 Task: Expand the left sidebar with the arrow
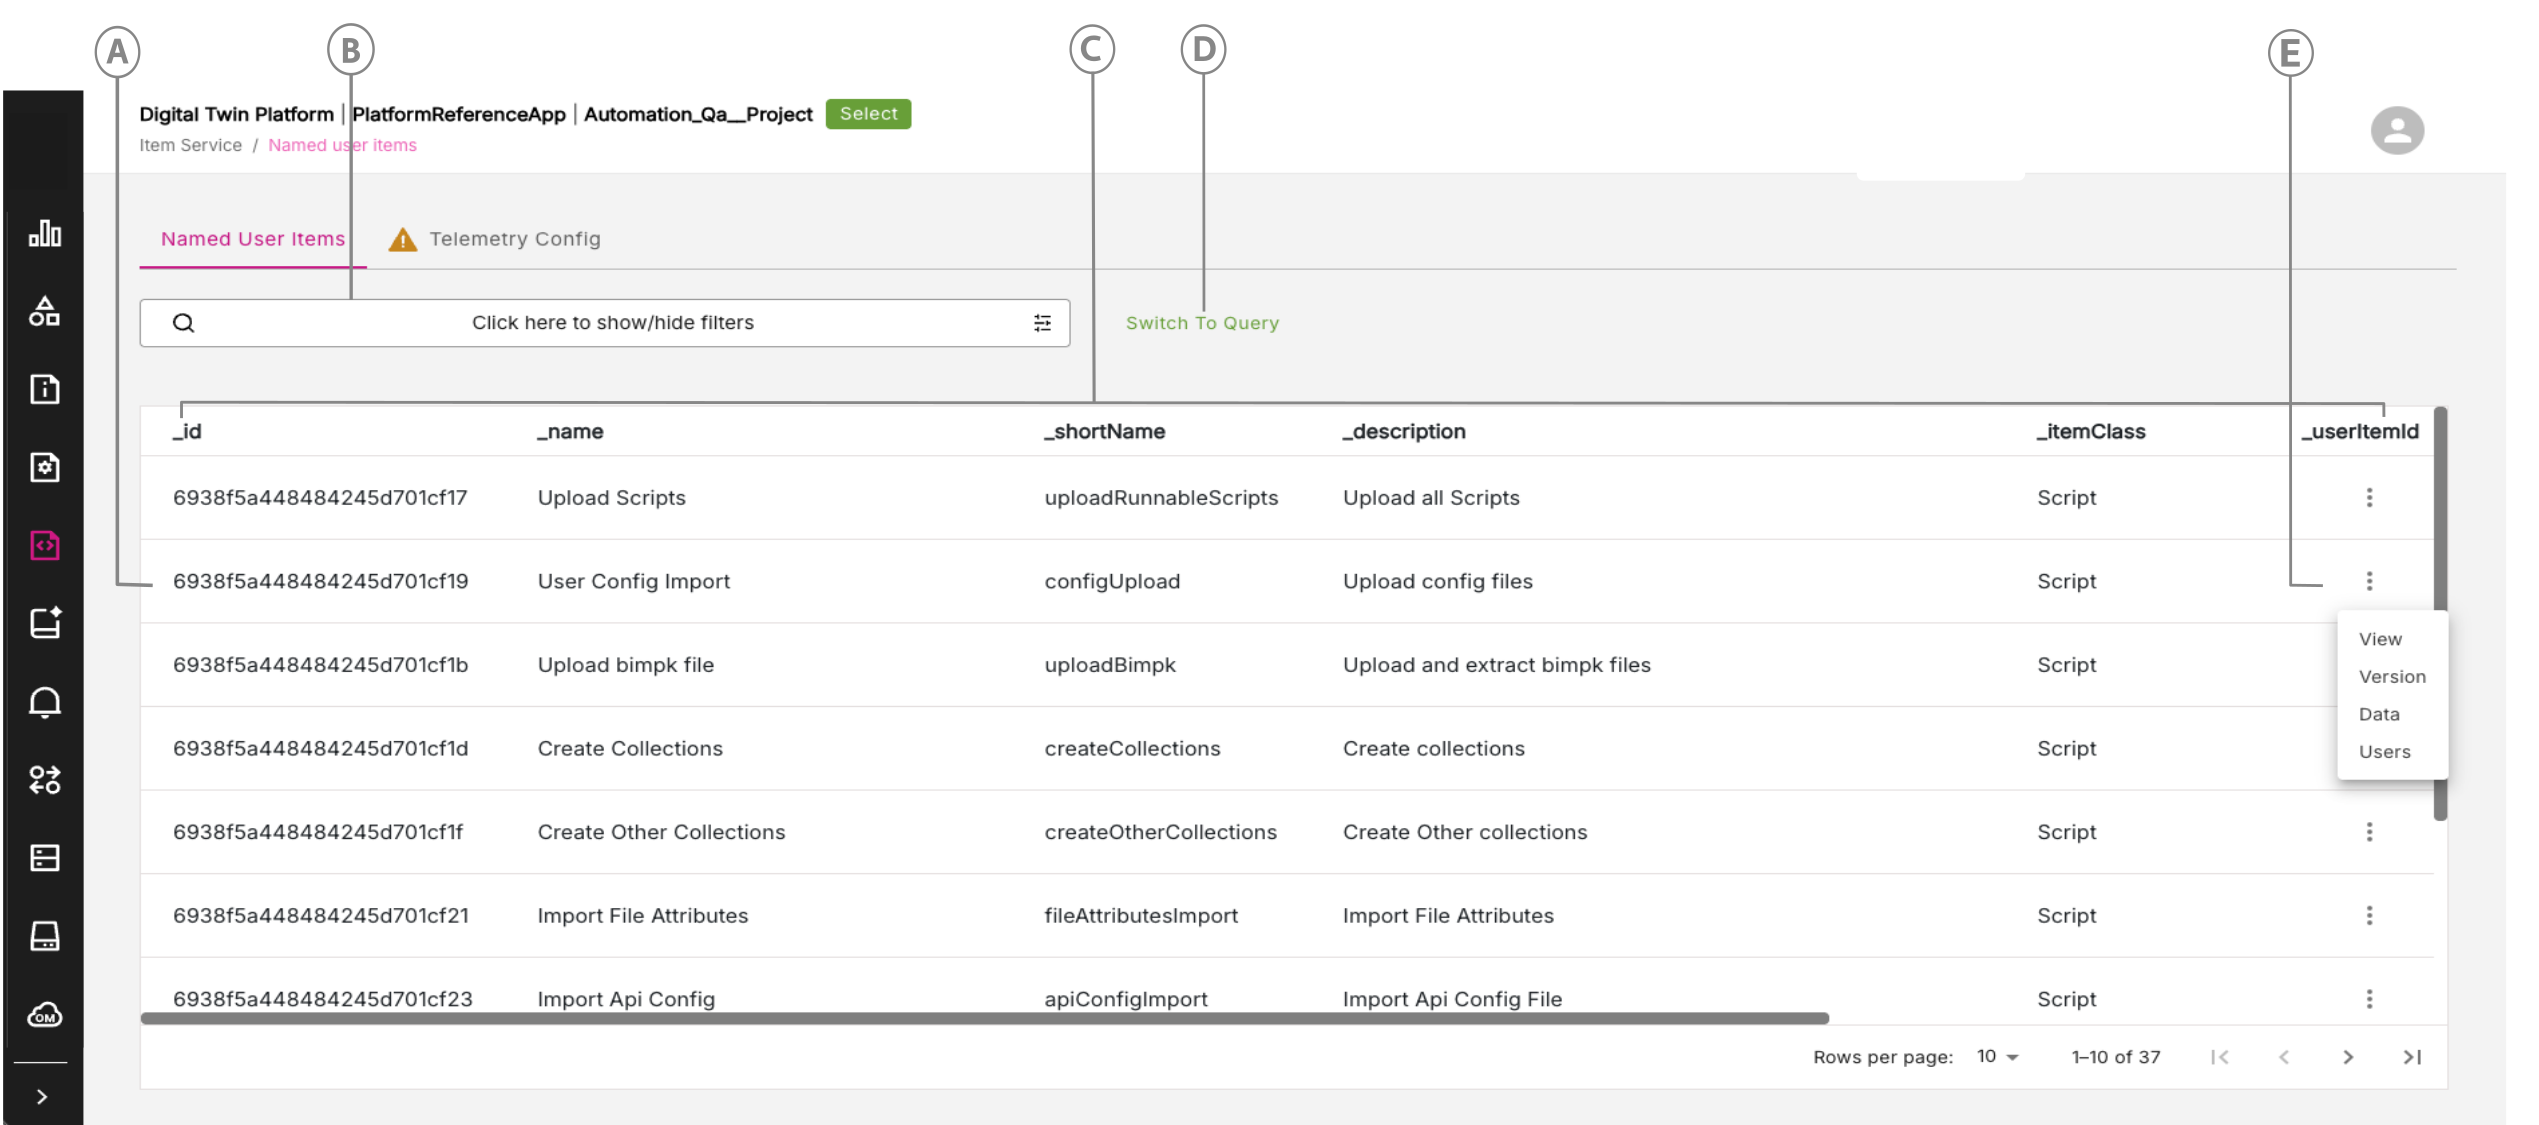click(x=42, y=1097)
